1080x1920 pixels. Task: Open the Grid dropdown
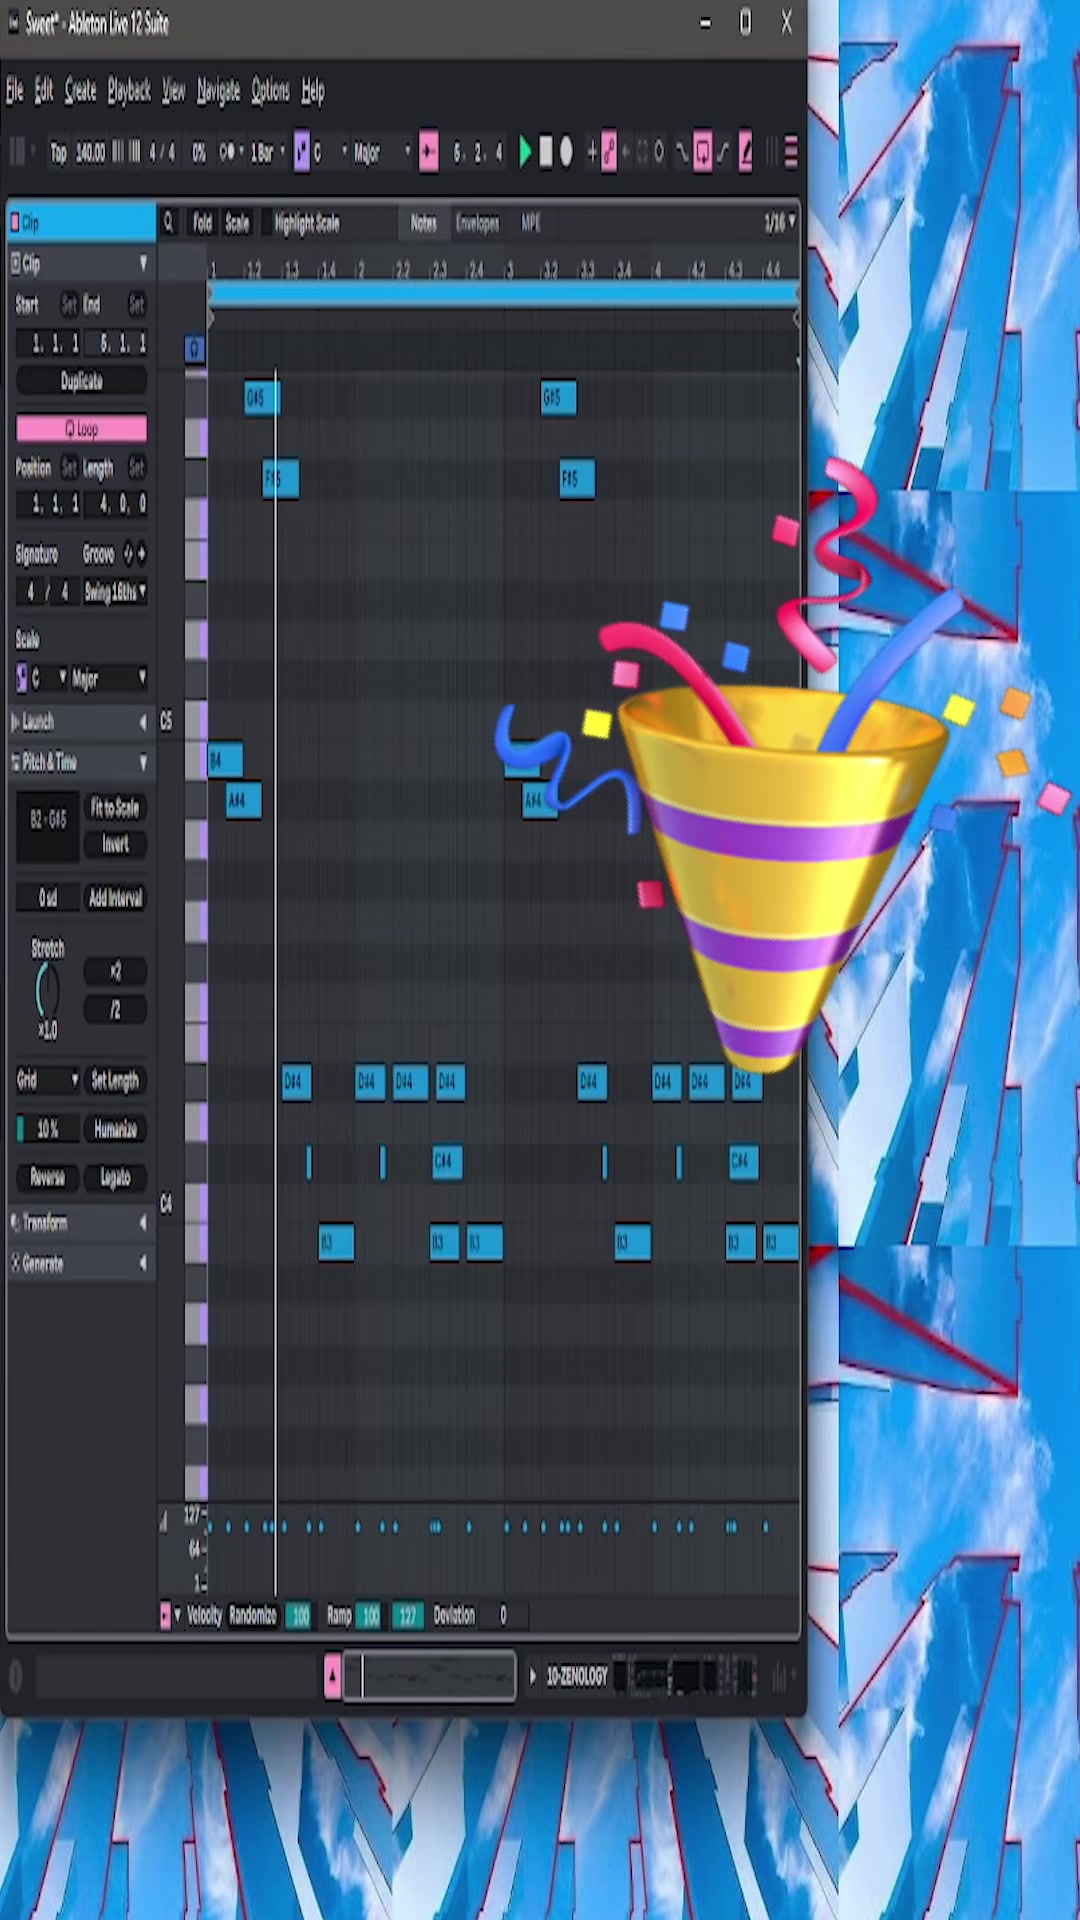pos(47,1080)
